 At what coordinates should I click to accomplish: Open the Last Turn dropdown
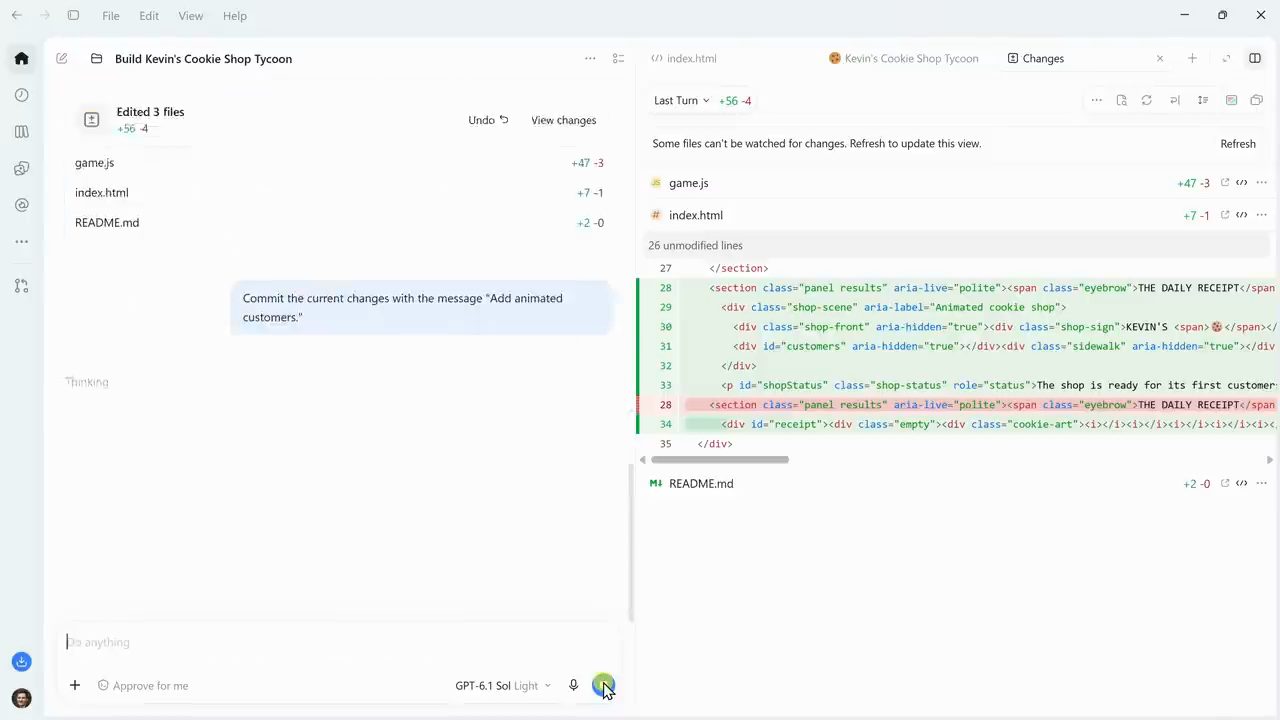coord(681,101)
